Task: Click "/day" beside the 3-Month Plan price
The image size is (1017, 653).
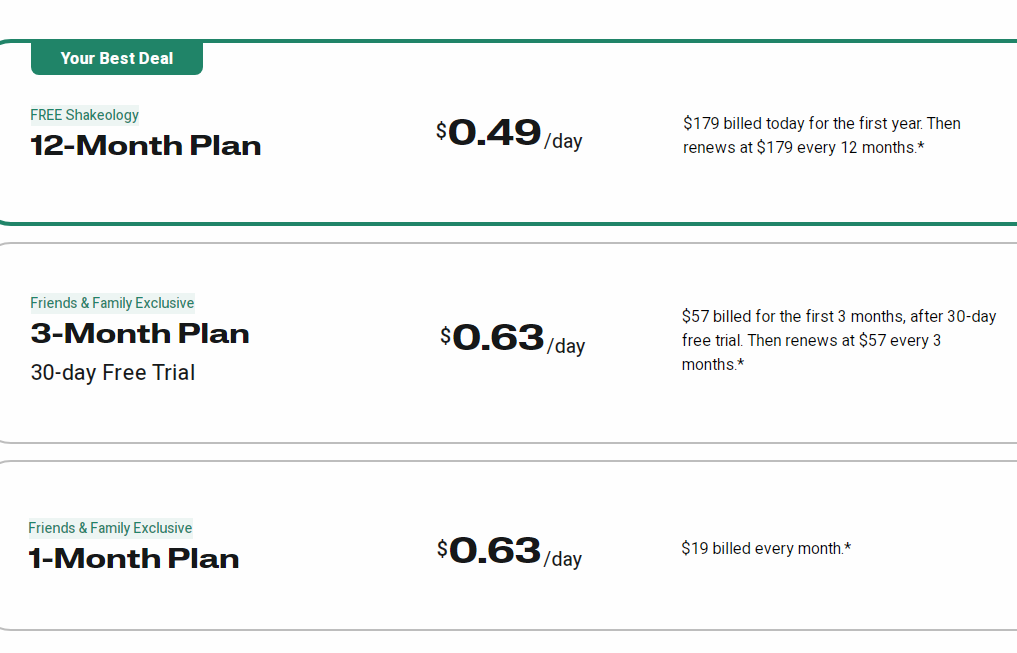Action: click(x=566, y=346)
